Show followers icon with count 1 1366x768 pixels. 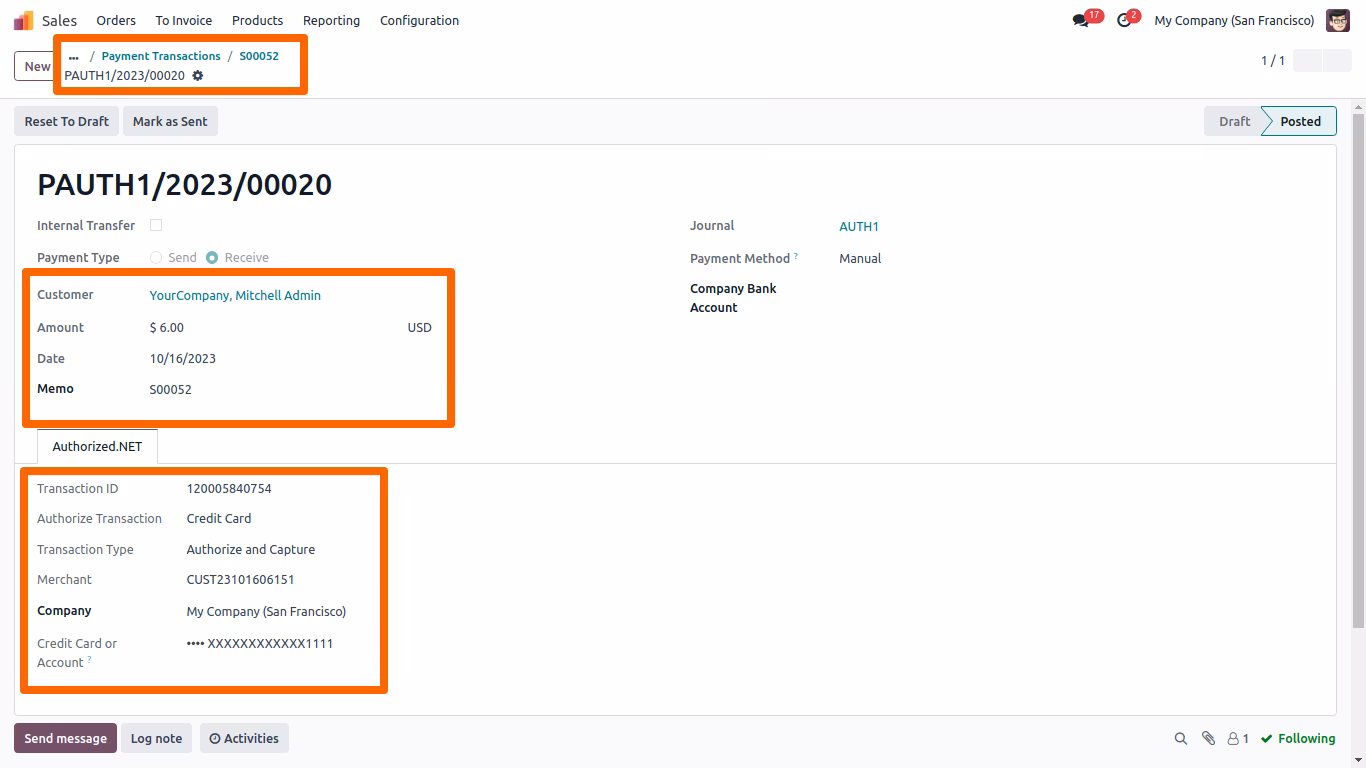point(1238,739)
